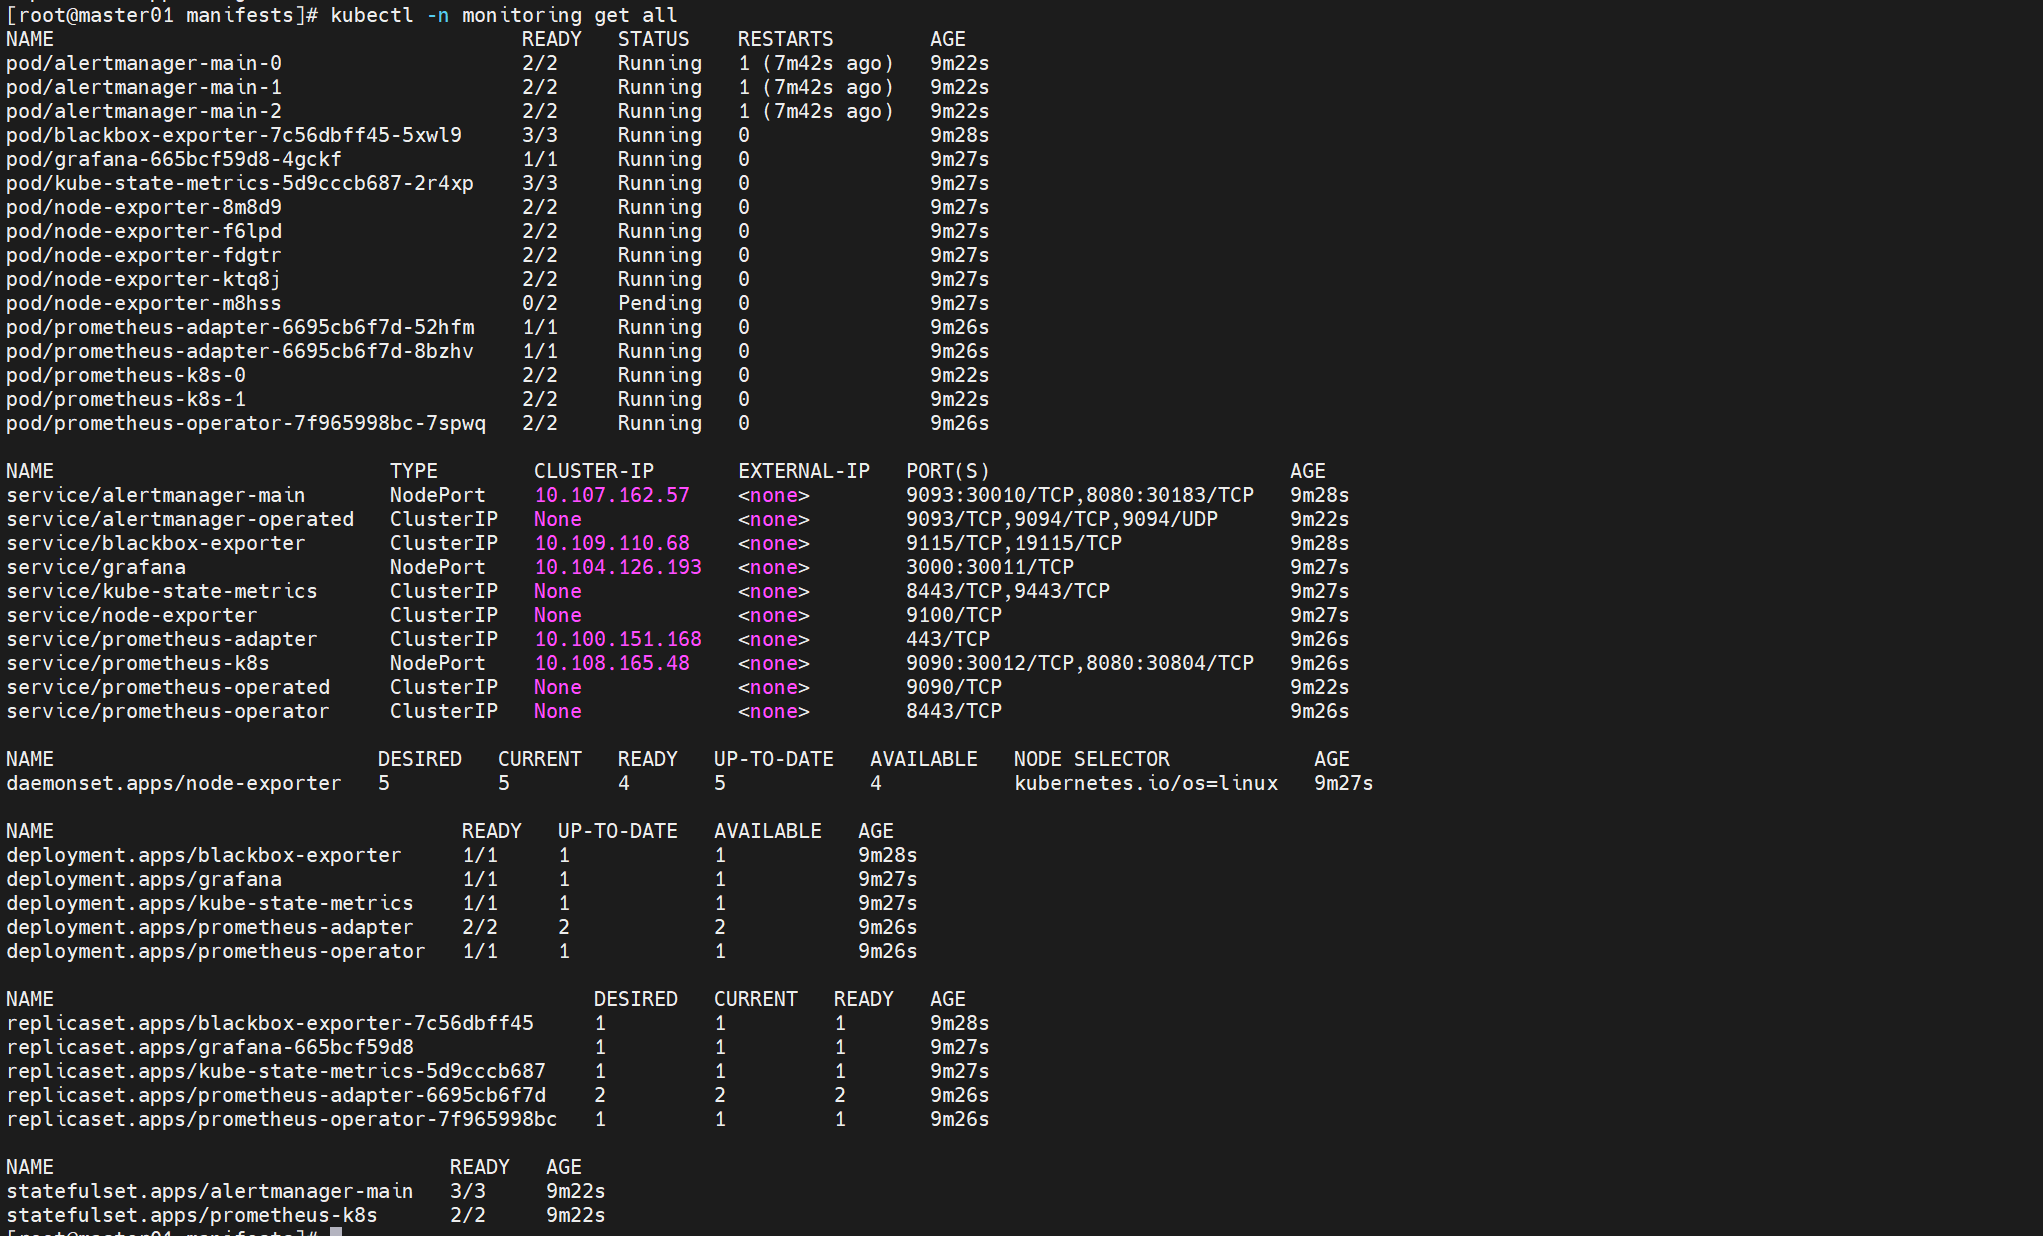Pick the pod/alertmanager-main-2 name
Screen dimensions: 2043x1236
(x=144, y=111)
